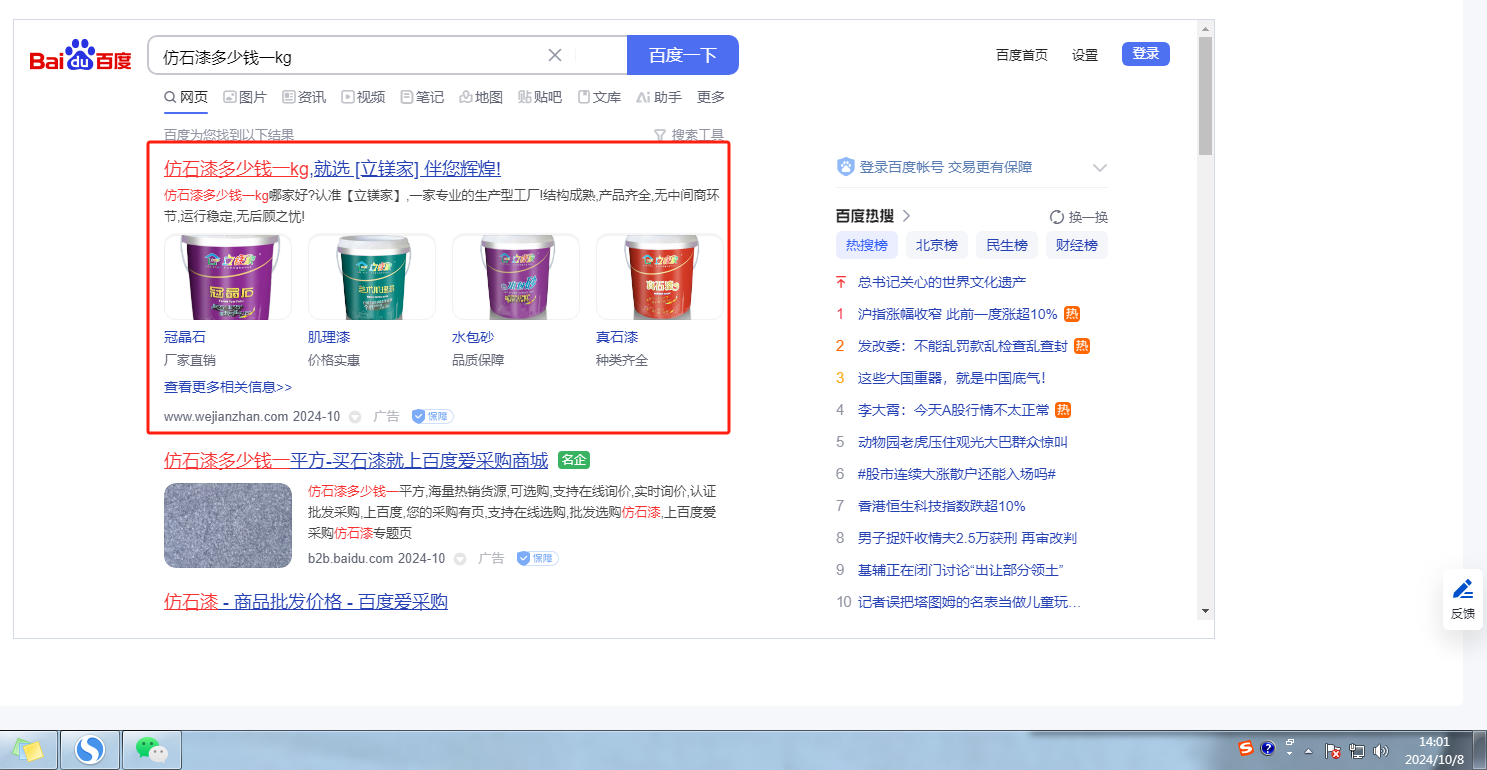The width and height of the screenshot is (1487, 770).
Task: Switch to the 视频 search tab
Action: point(363,97)
